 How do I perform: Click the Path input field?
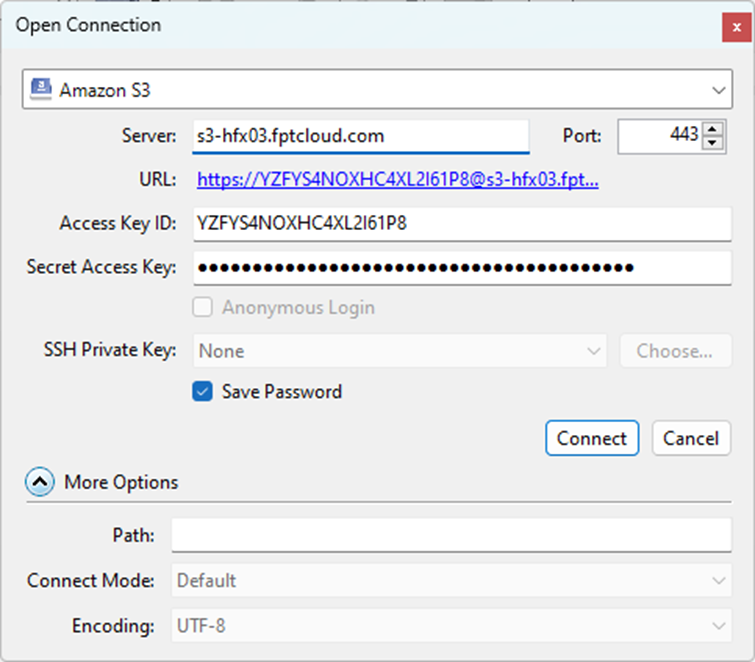coord(451,535)
